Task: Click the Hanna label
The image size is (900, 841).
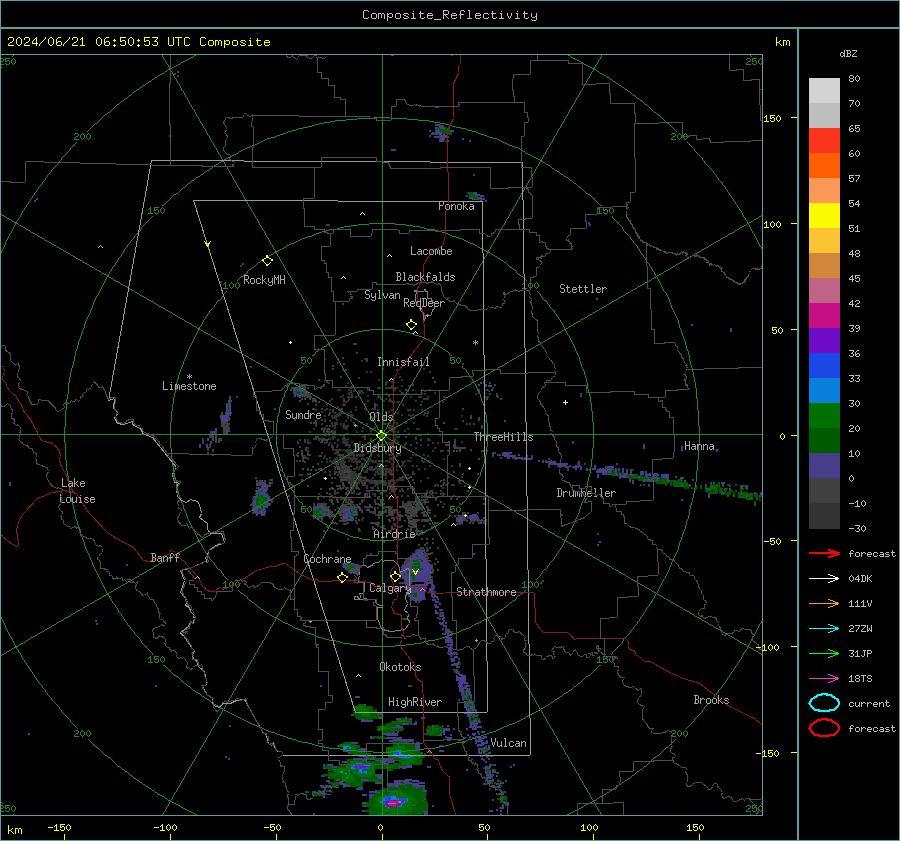Action: tap(699, 446)
